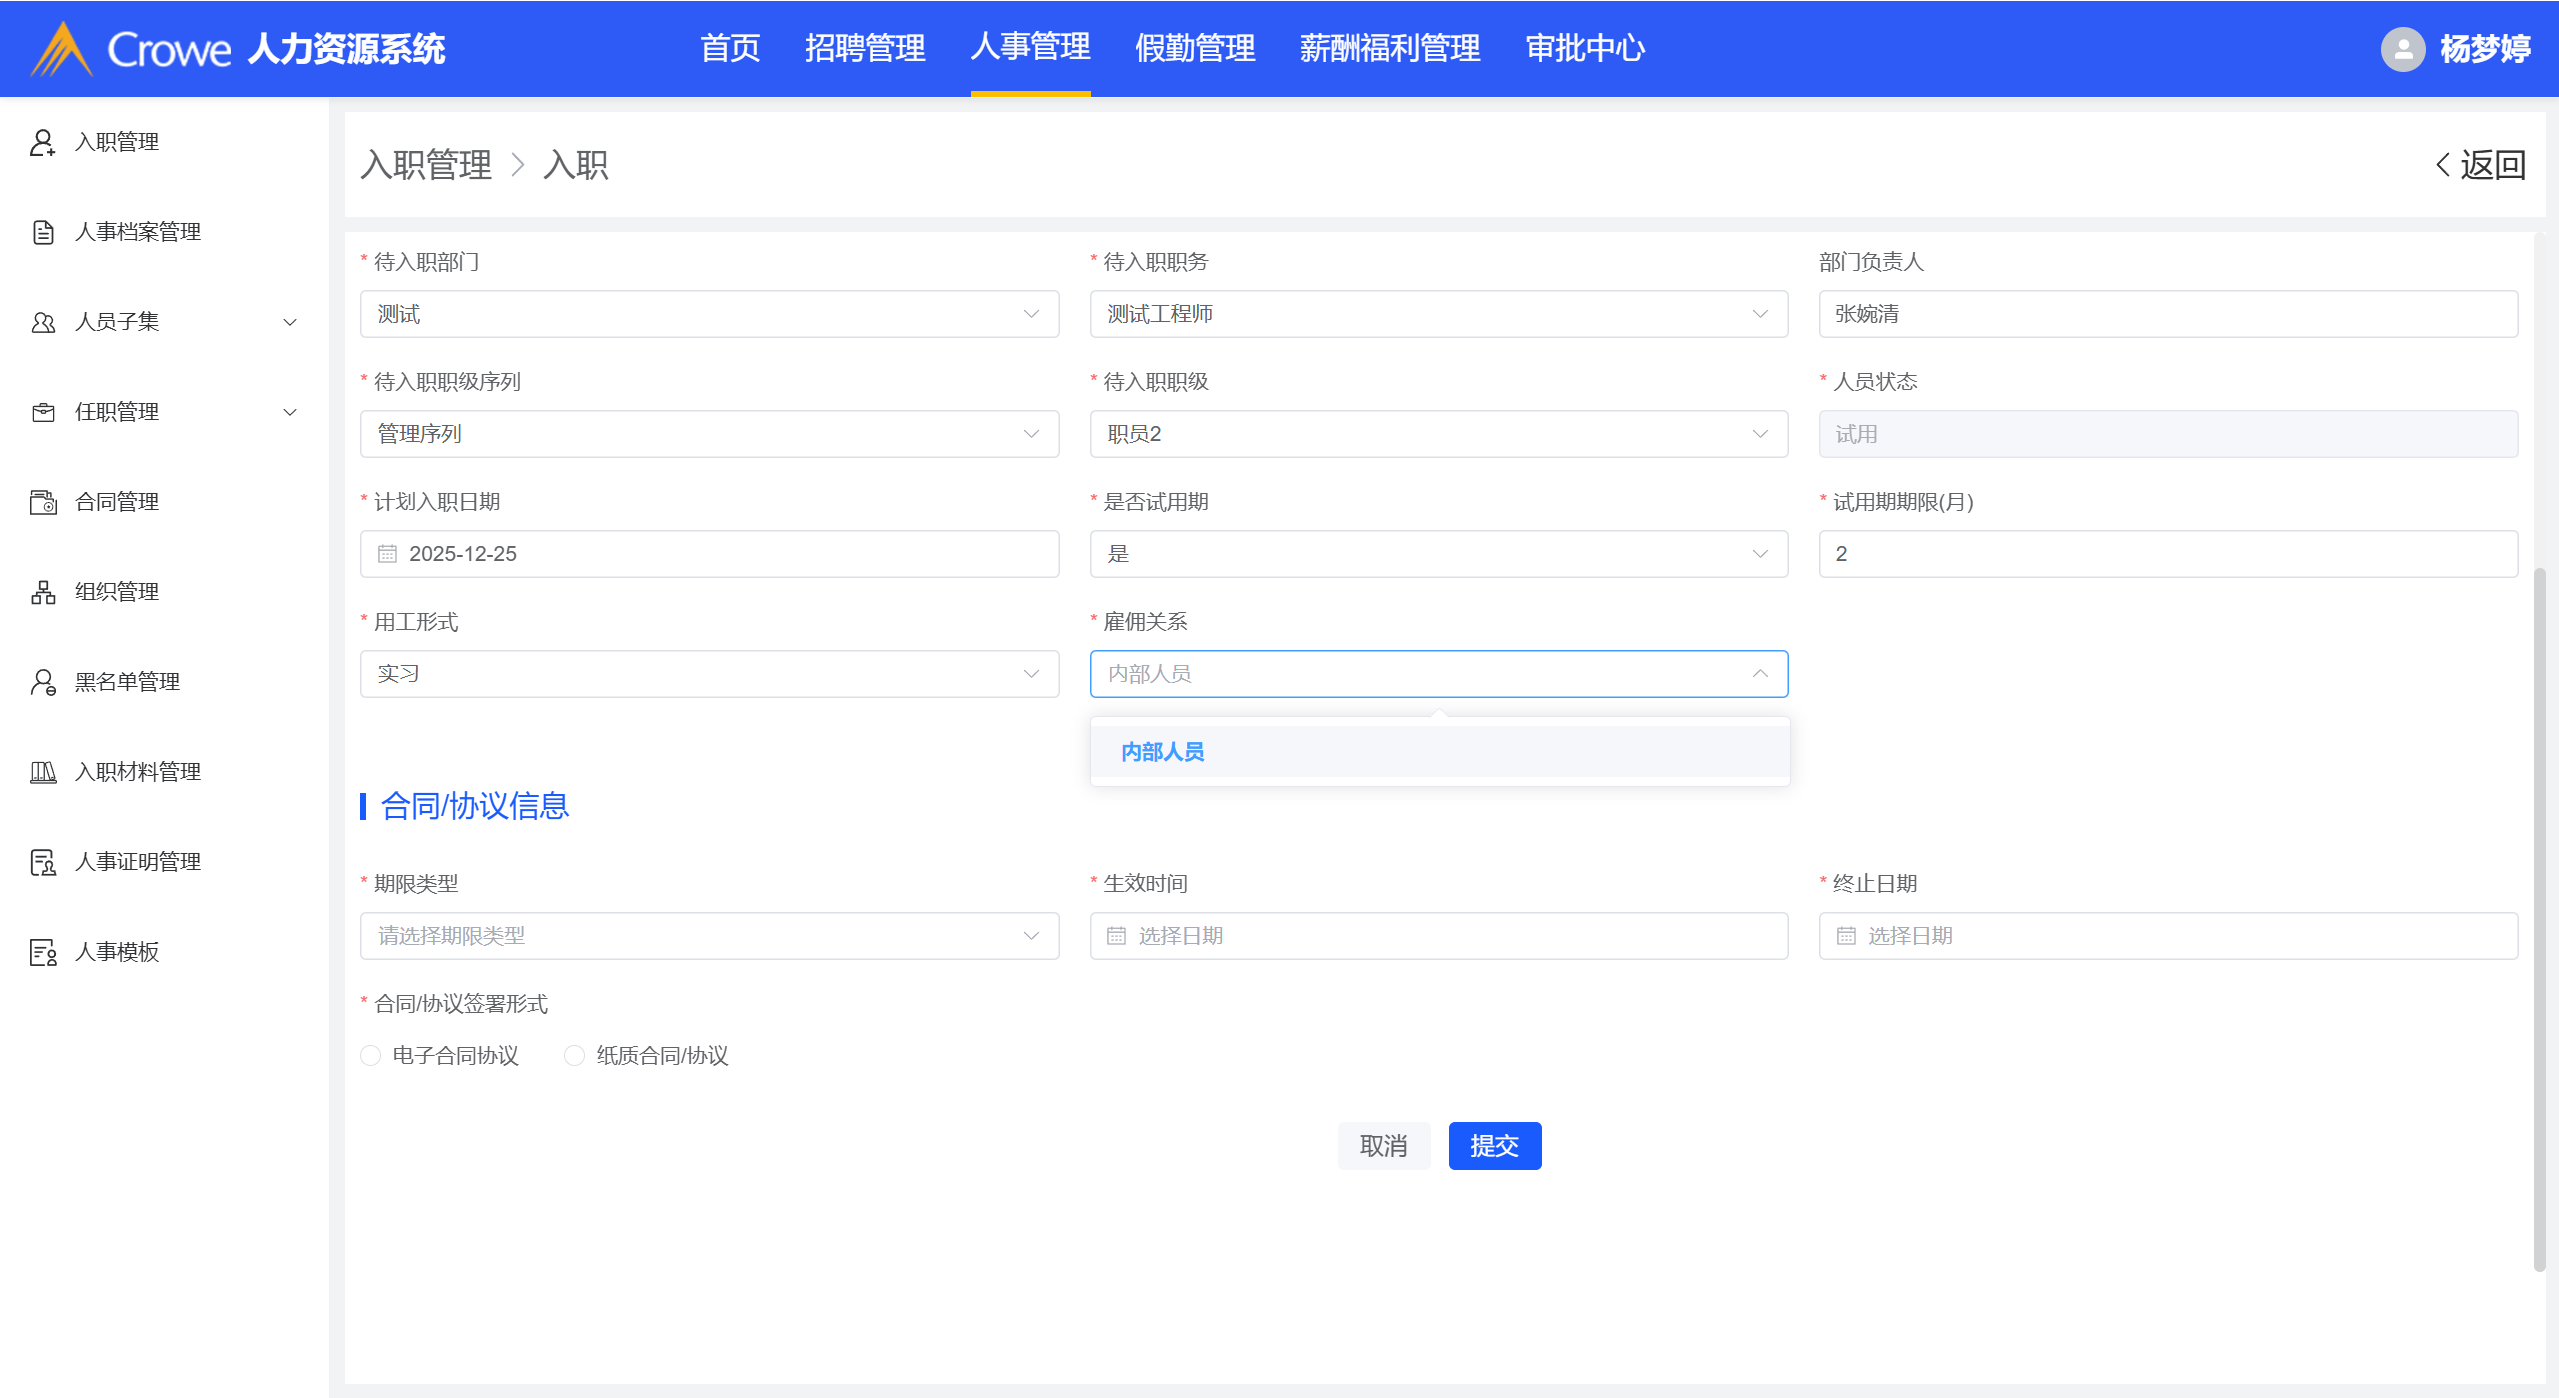Select the 组织管理 hierarchy icon
The width and height of the screenshot is (2559, 1398).
42,592
